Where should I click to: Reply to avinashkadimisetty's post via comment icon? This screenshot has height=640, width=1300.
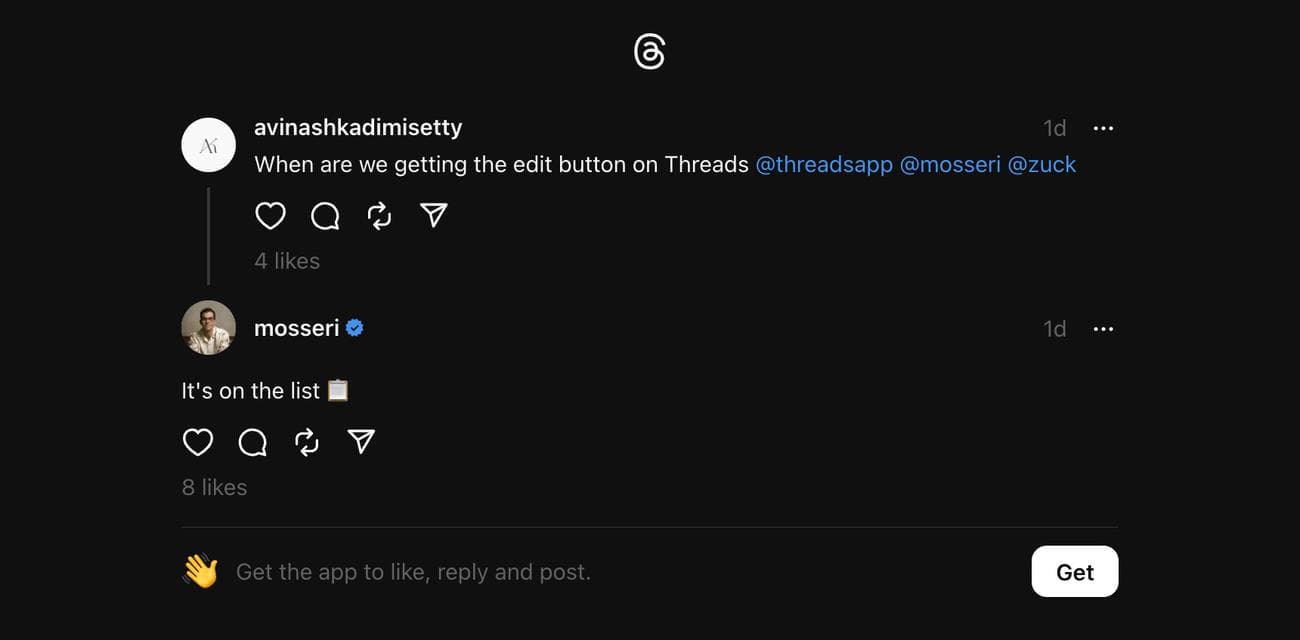click(x=325, y=216)
